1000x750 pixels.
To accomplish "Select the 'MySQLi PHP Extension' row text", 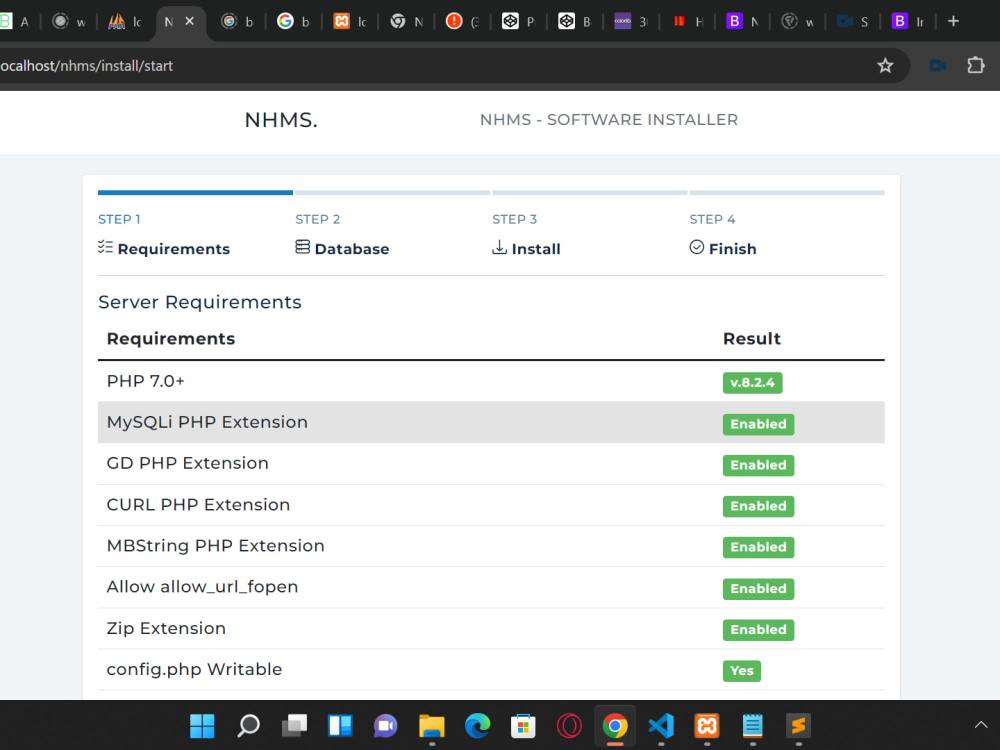I will 207,422.
